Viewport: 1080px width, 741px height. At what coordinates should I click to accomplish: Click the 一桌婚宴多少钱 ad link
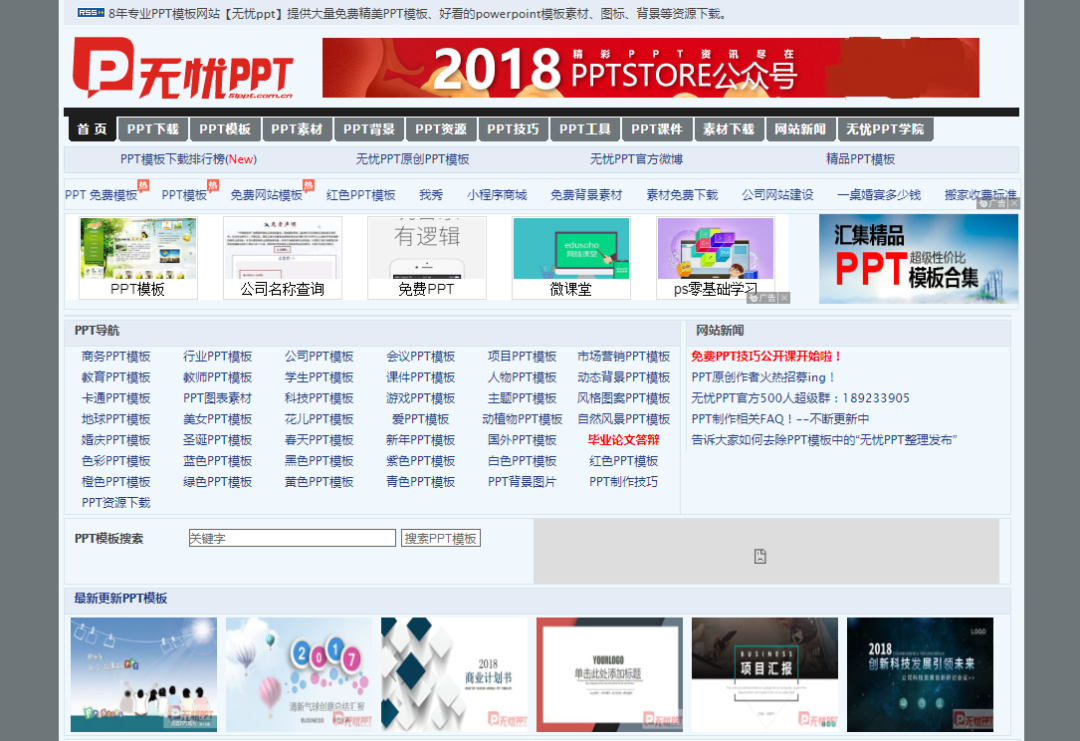coord(879,195)
